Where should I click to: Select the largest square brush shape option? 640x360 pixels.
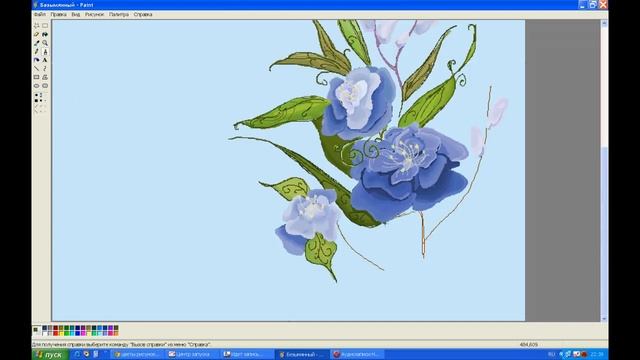click(36, 100)
